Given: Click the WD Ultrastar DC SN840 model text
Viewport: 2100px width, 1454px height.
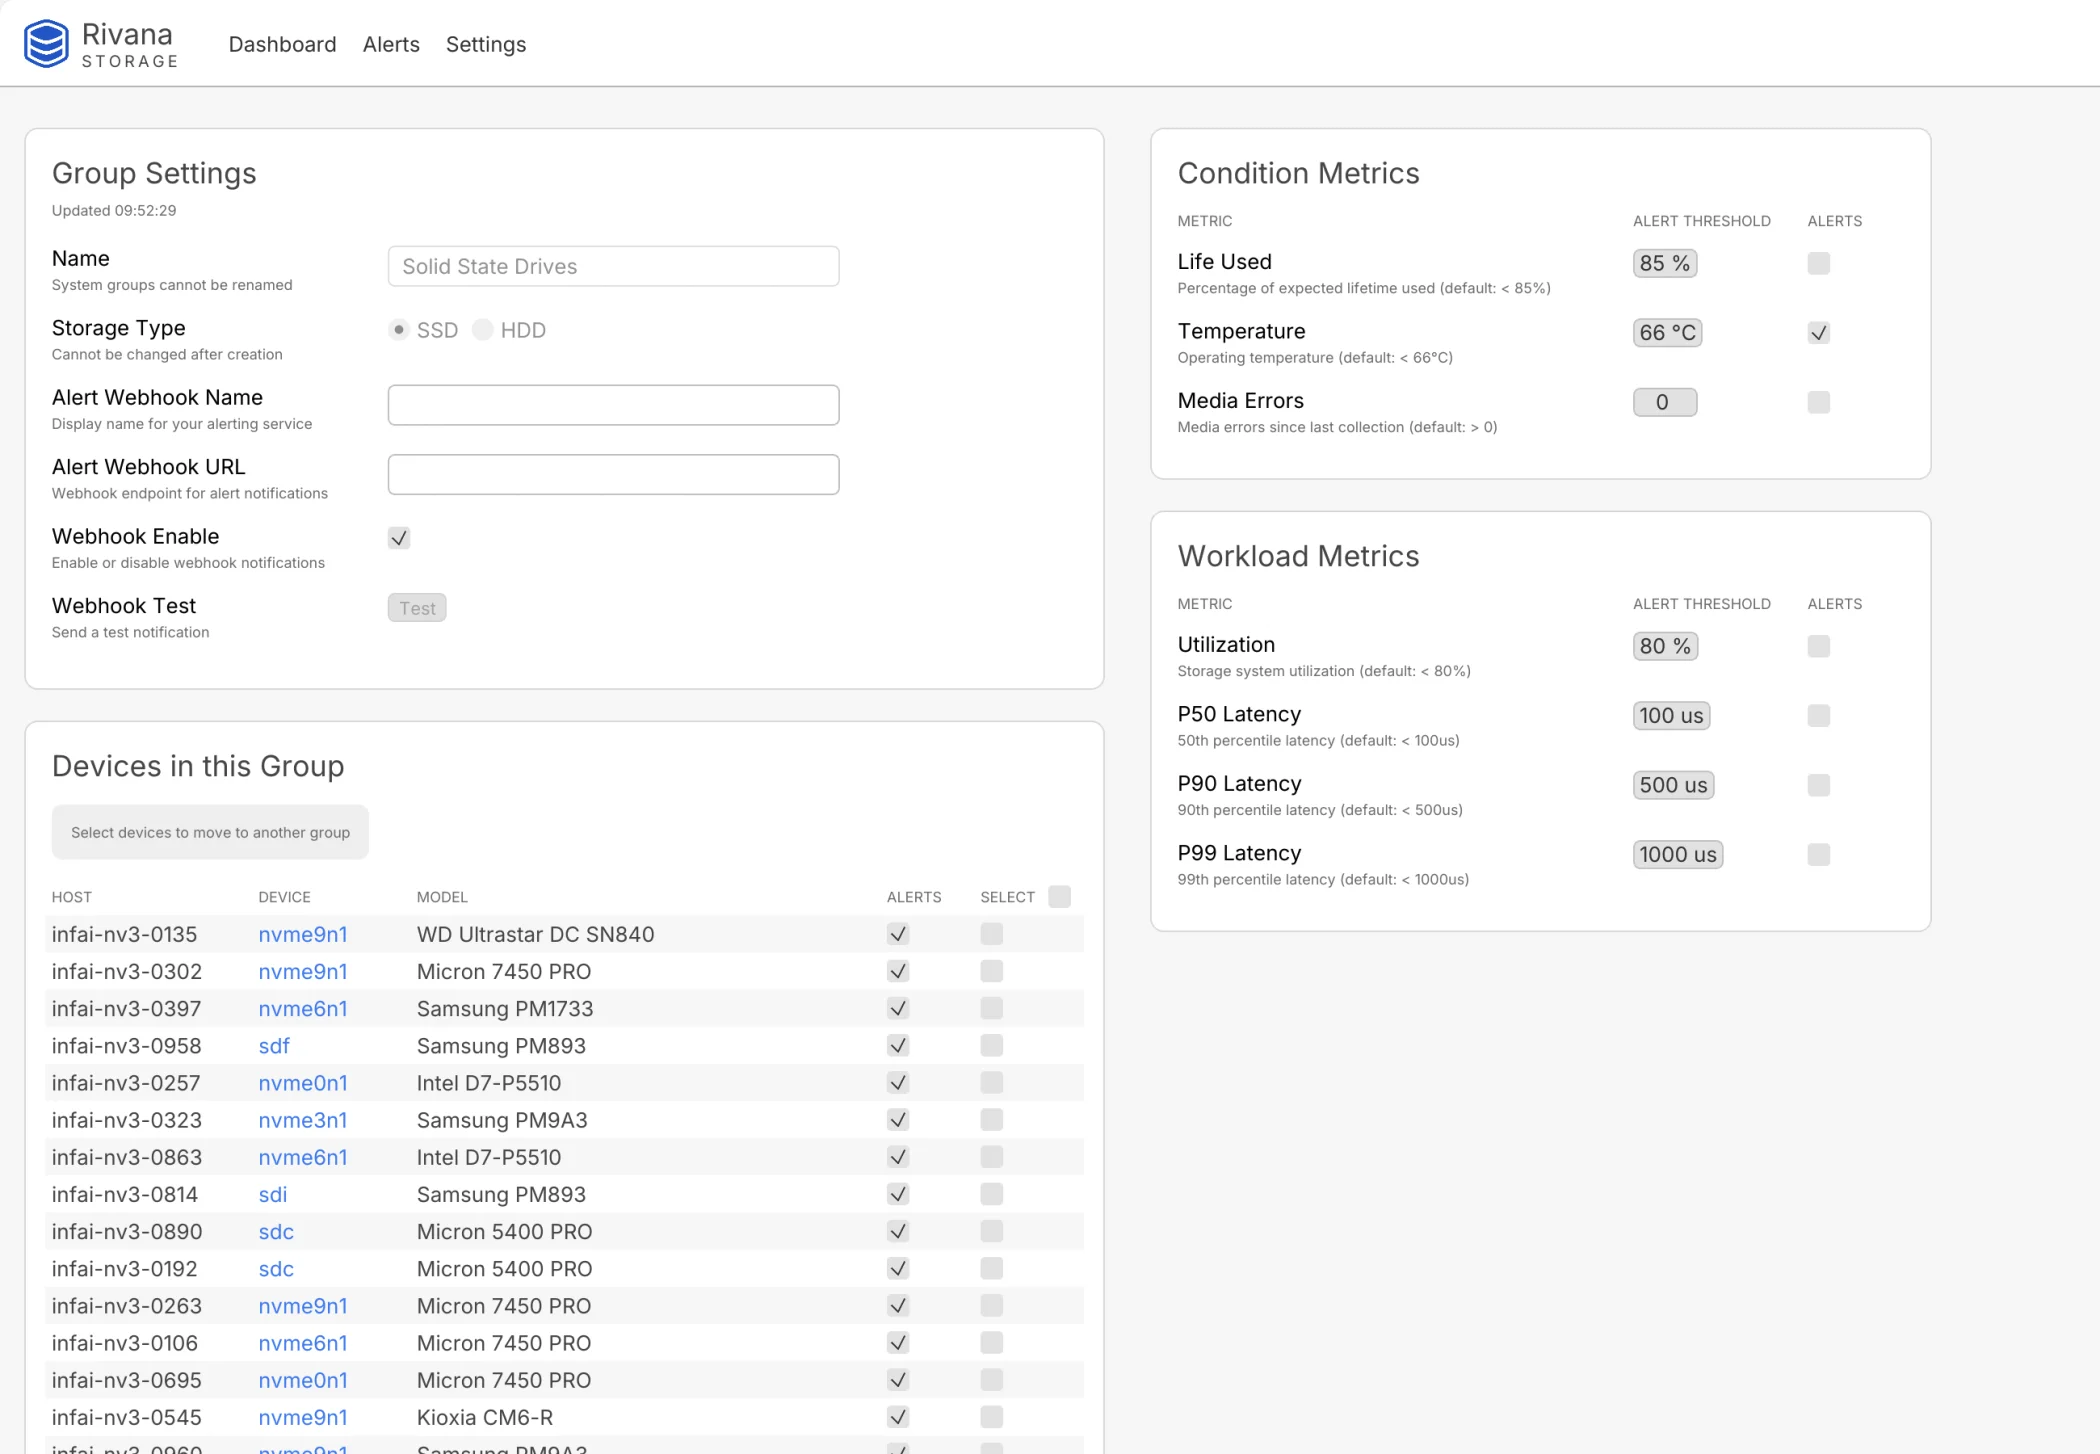Looking at the screenshot, I should point(535,934).
